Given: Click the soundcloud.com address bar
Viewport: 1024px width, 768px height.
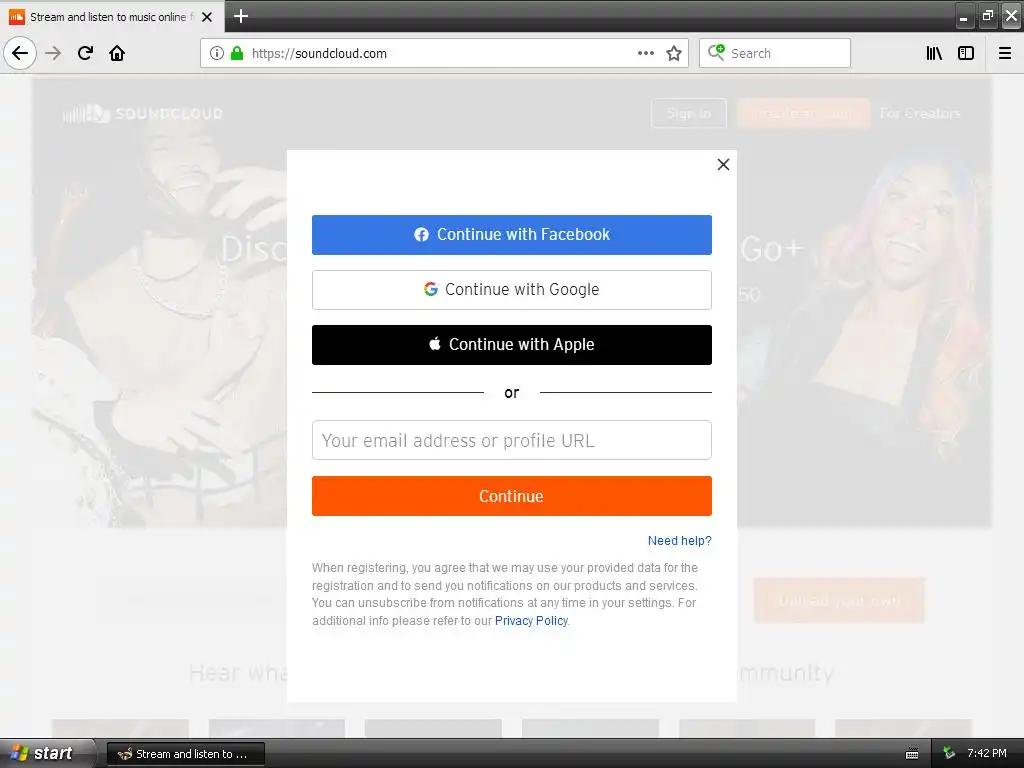Looking at the screenshot, I should [x=444, y=53].
